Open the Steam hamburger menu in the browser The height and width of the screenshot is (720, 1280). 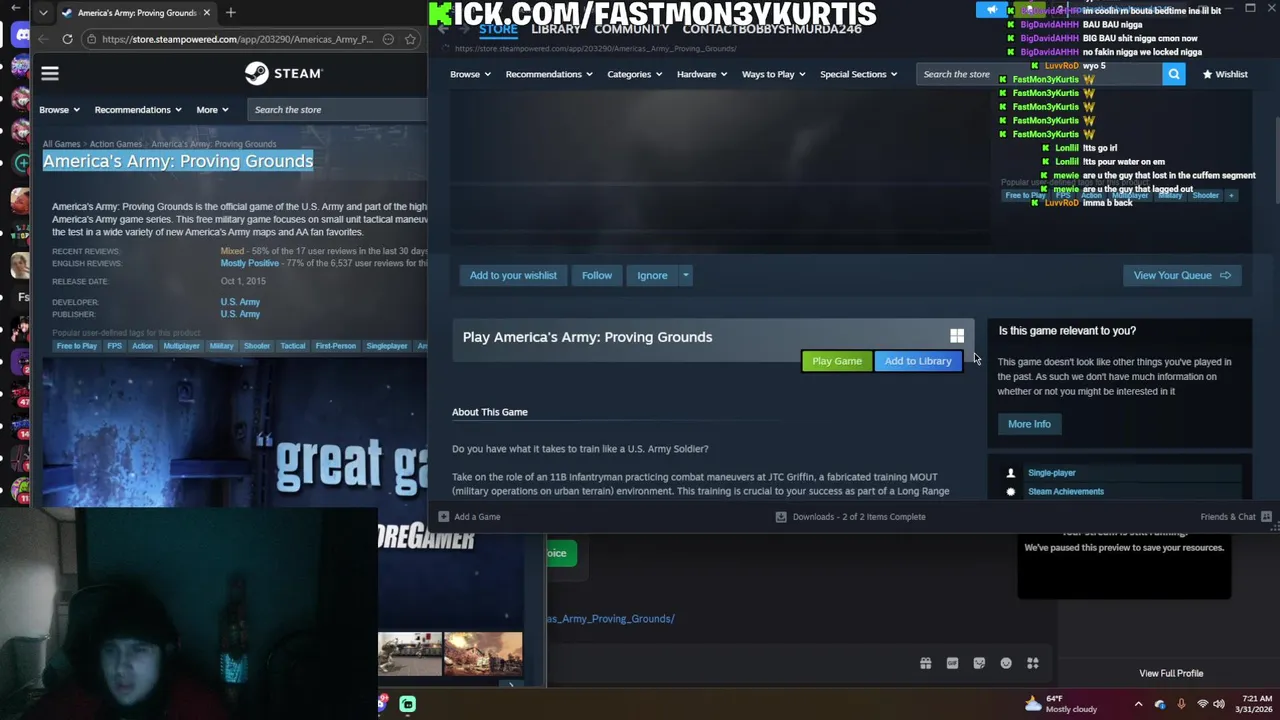tap(50, 73)
